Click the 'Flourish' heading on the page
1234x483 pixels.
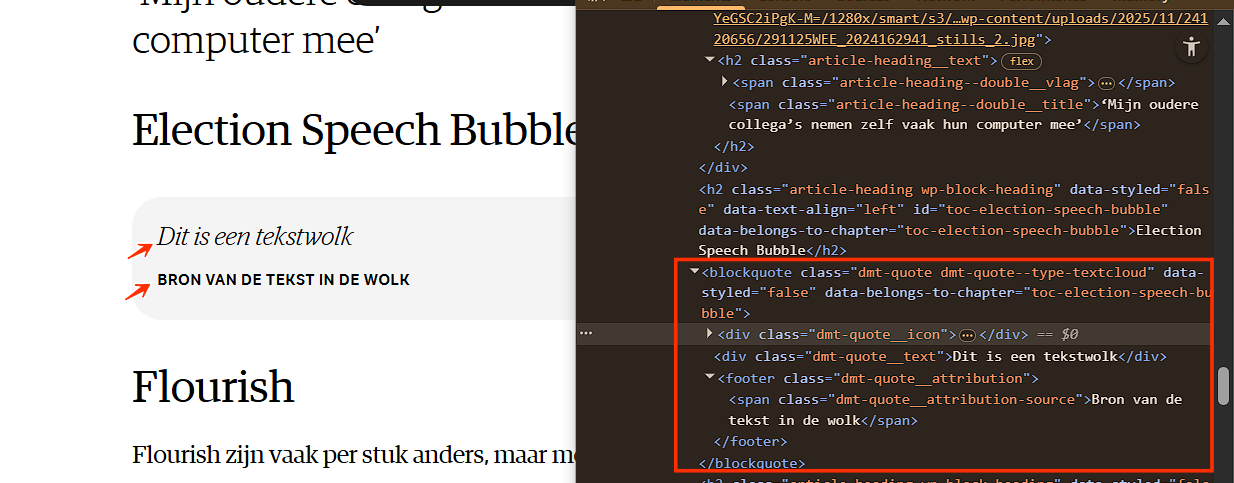click(213, 386)
